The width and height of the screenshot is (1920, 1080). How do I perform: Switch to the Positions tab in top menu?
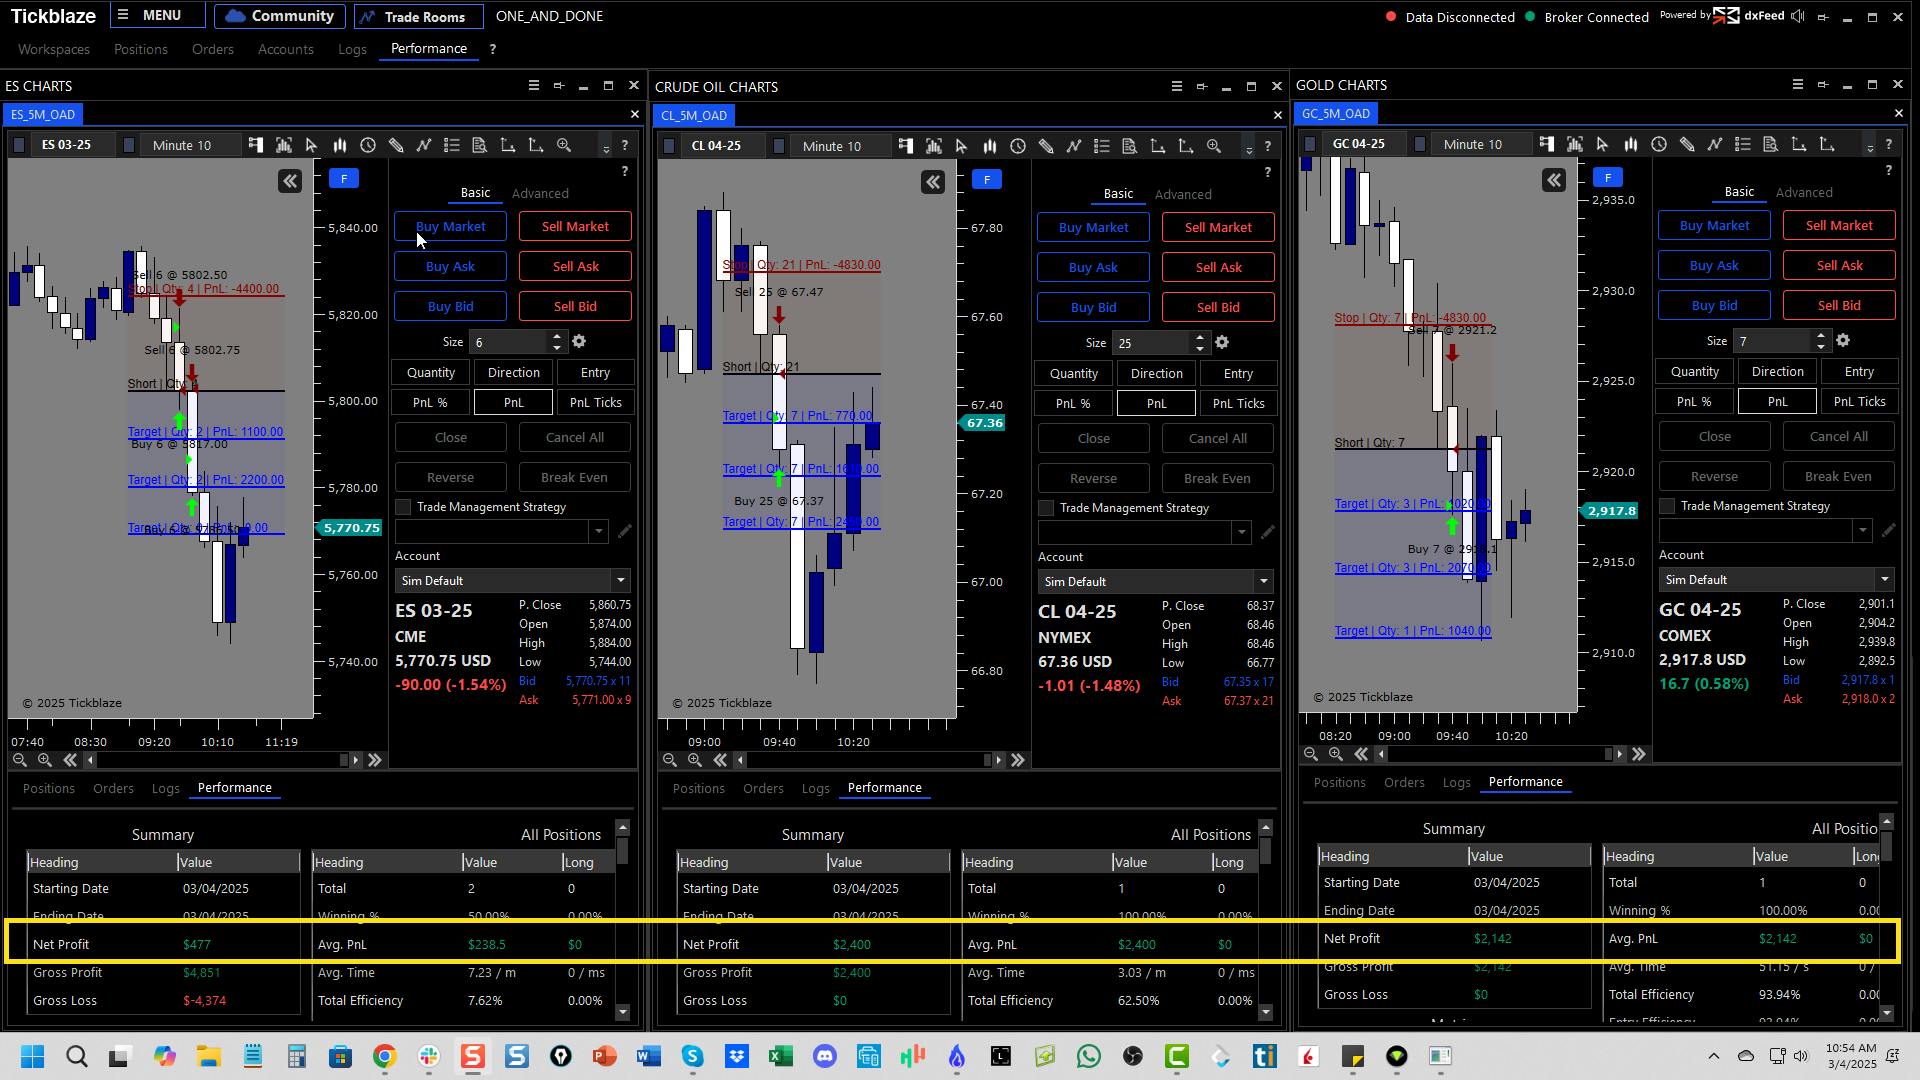(140, 49)
